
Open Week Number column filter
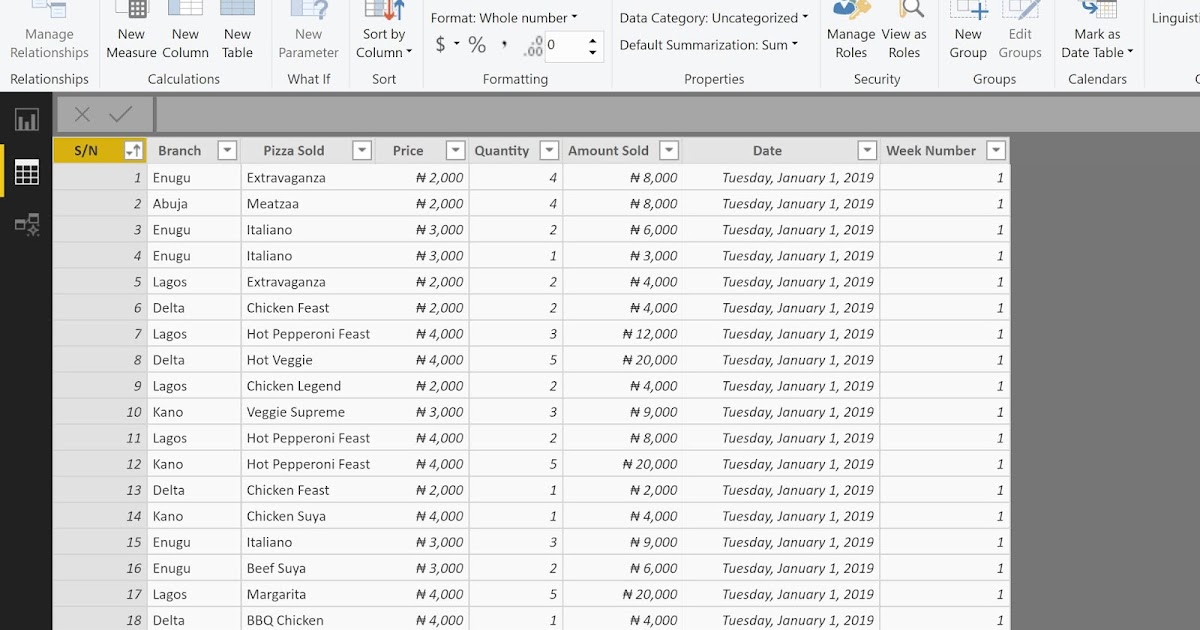point(995,151)
